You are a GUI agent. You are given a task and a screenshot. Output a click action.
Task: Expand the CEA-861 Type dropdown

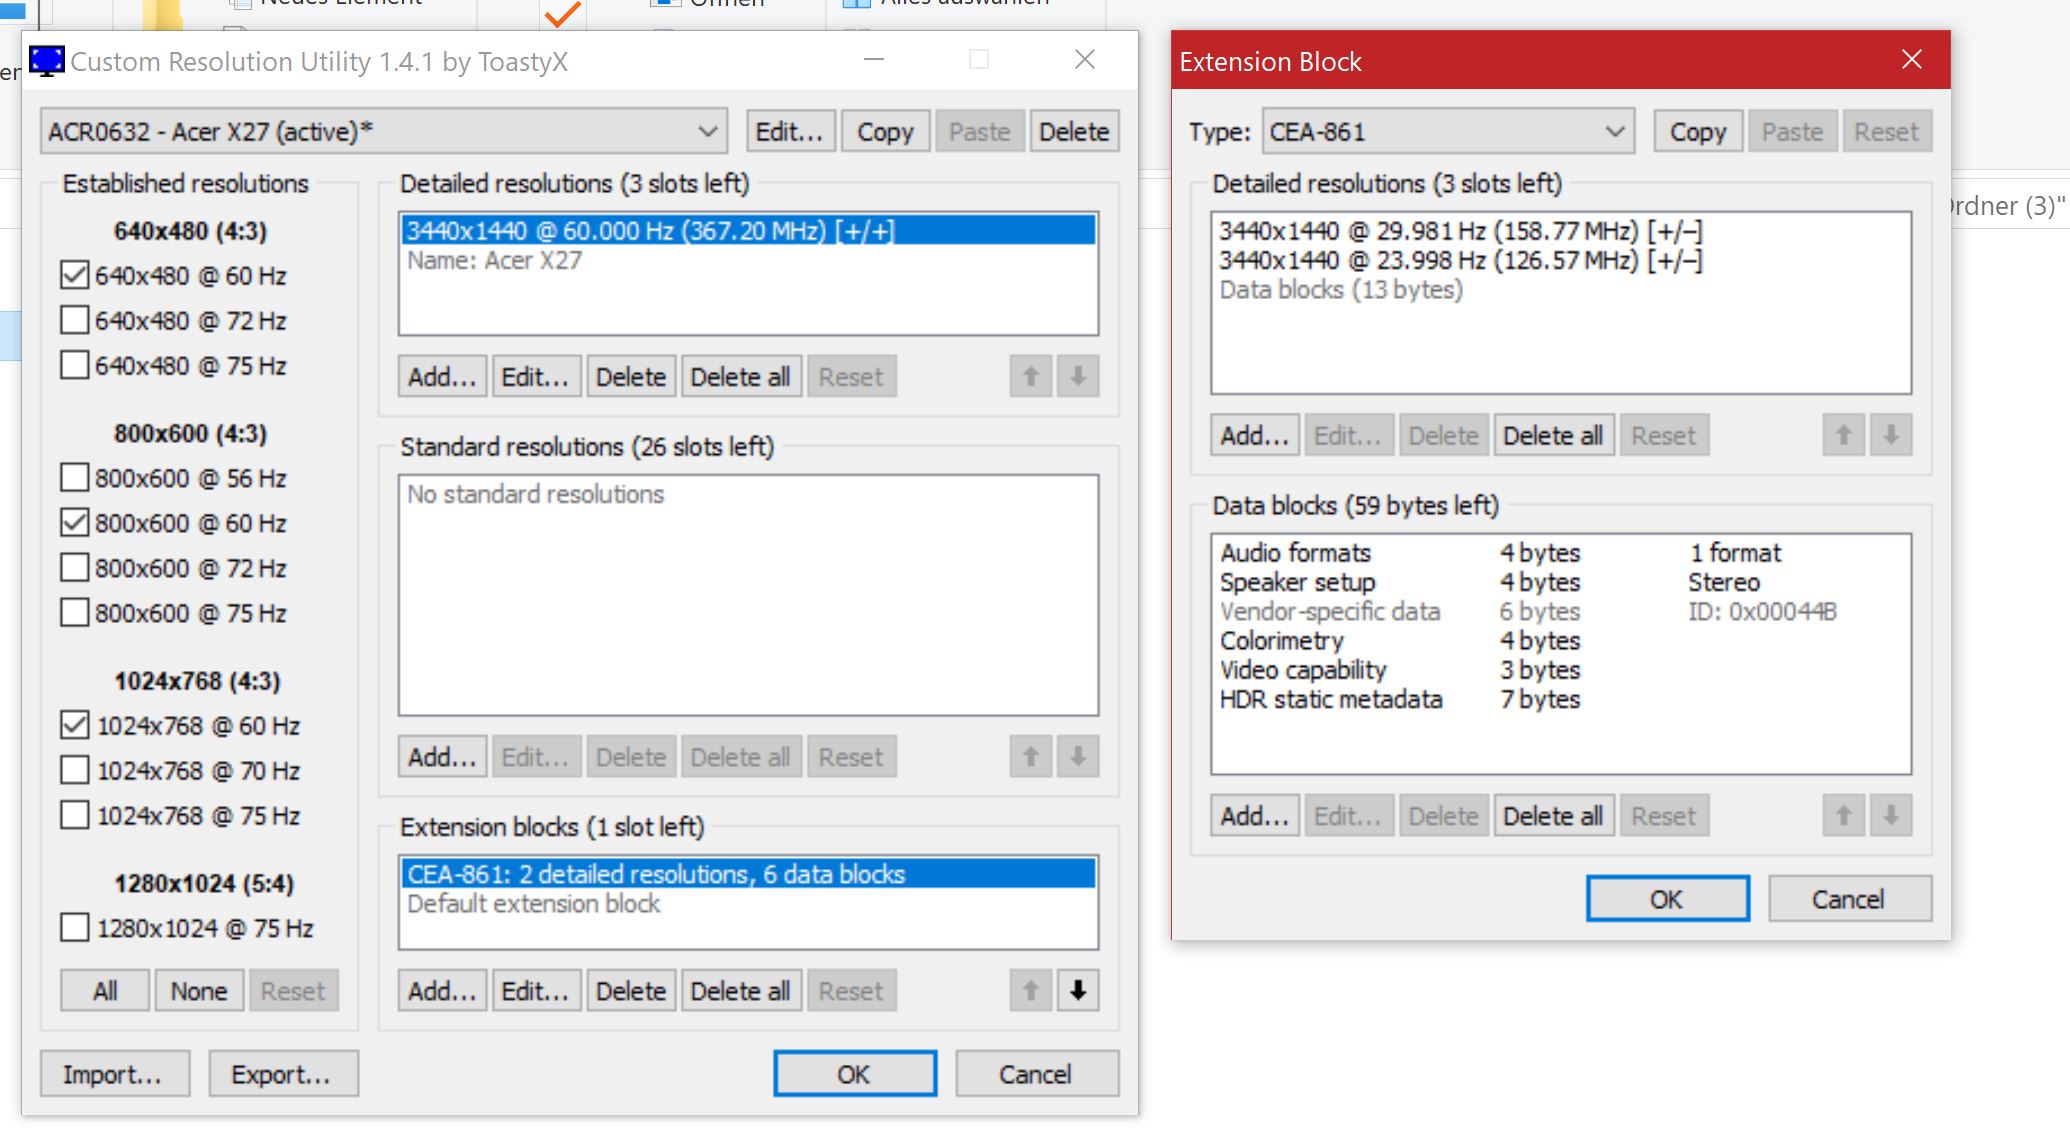(x=1447, y=131)
